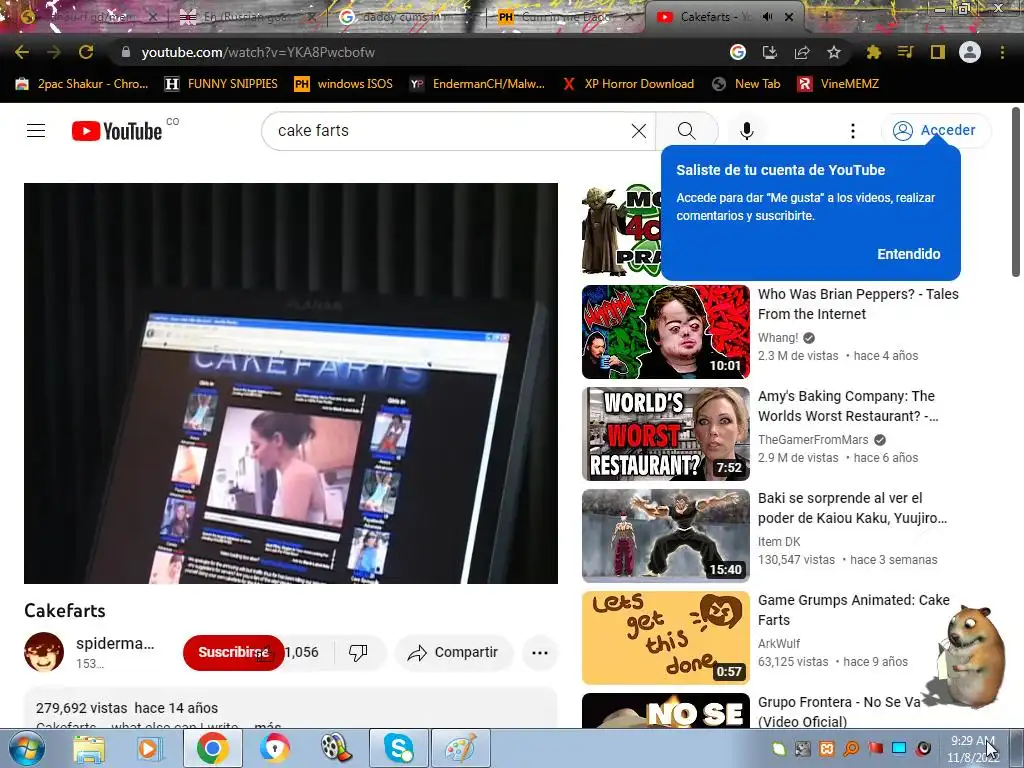Open 'Game Grumps Animated: Cake Farts' title
Viewport: 1024px width, 768px height.
854,609
